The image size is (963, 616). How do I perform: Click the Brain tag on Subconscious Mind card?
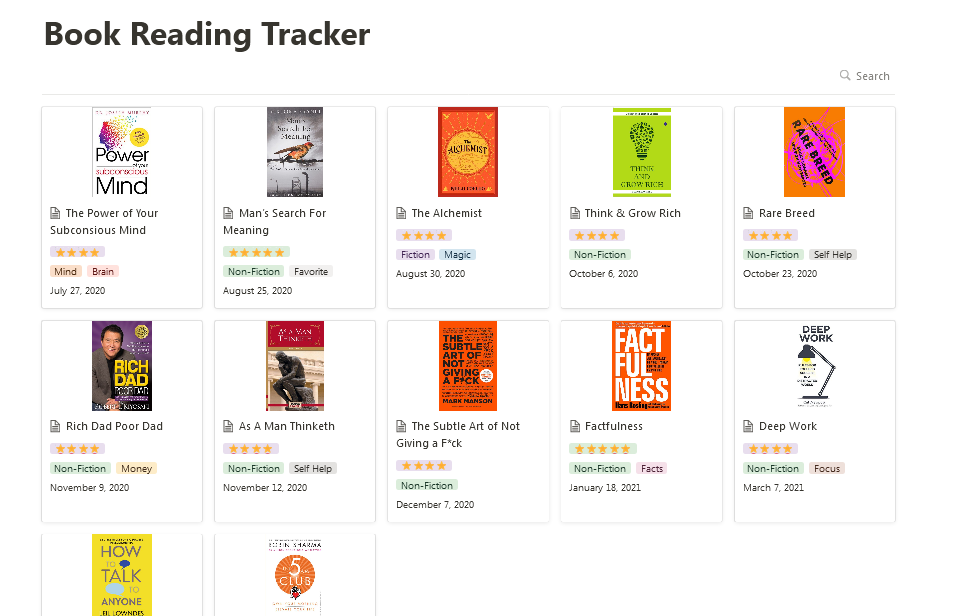point(103,271)
